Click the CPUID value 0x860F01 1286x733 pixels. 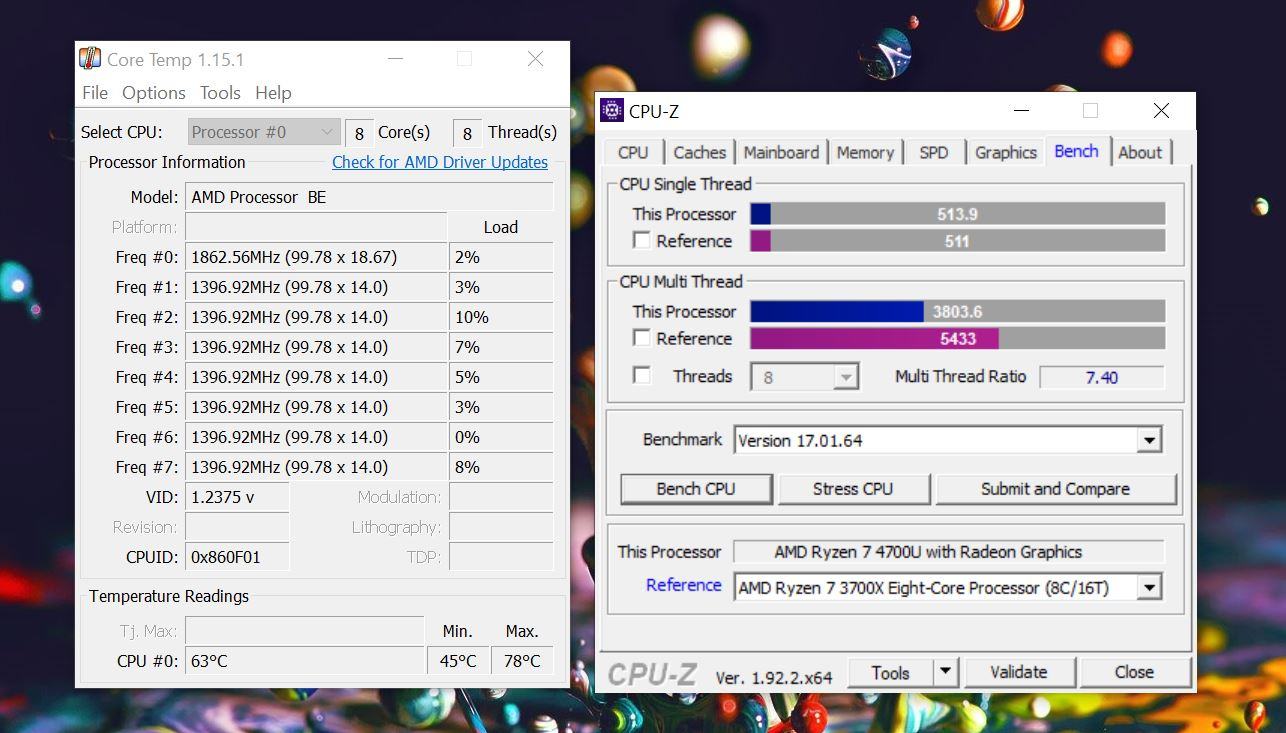coord(237,557)
